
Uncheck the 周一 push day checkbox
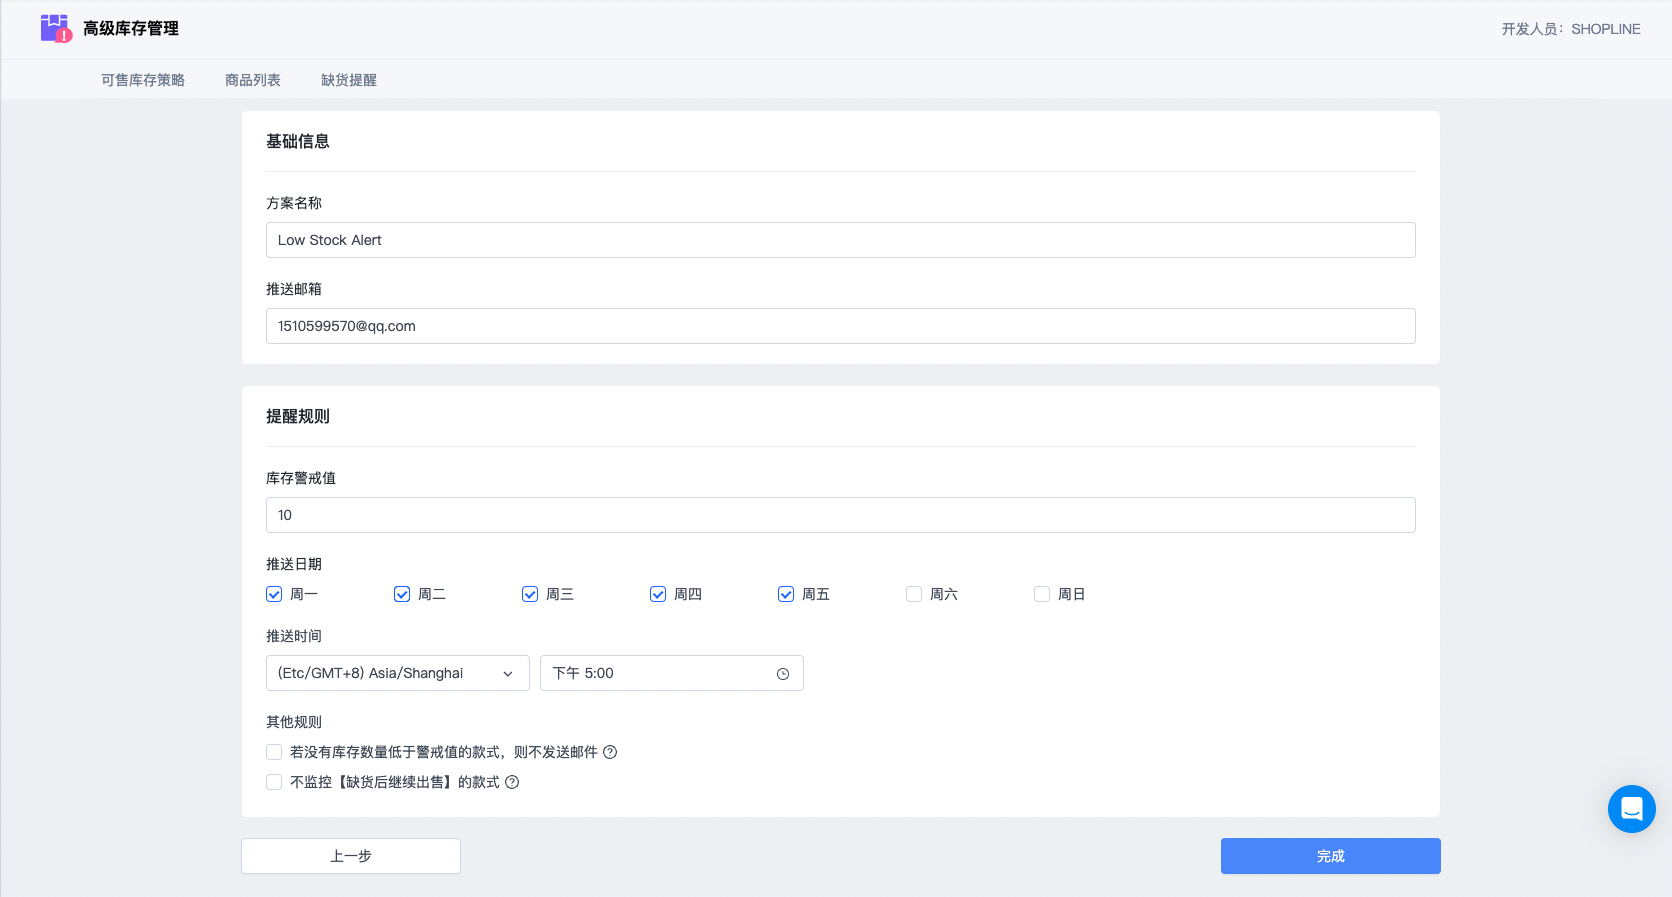point(274,594)
